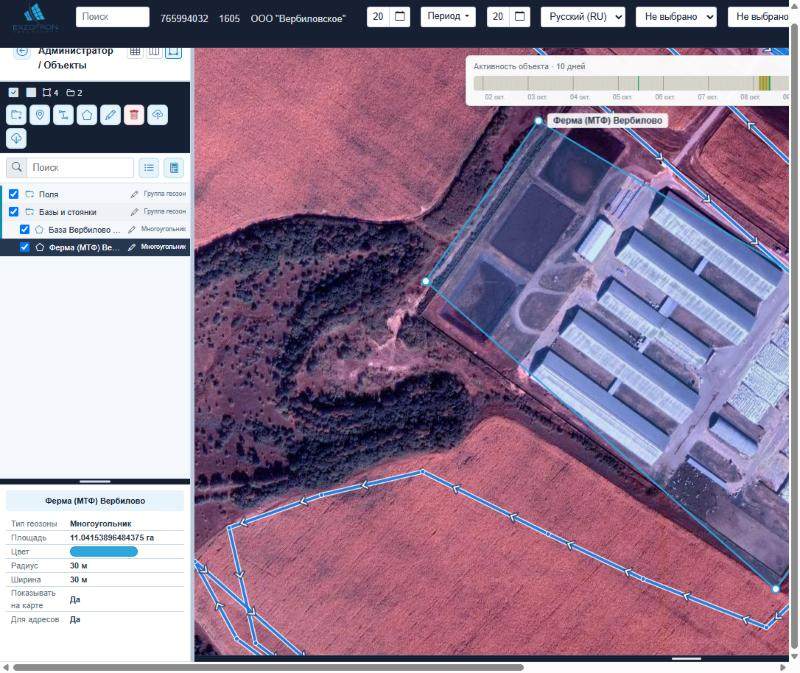Click the add geozone group folder icon
This screenshot has width=800, height=673.
(16, 115)
